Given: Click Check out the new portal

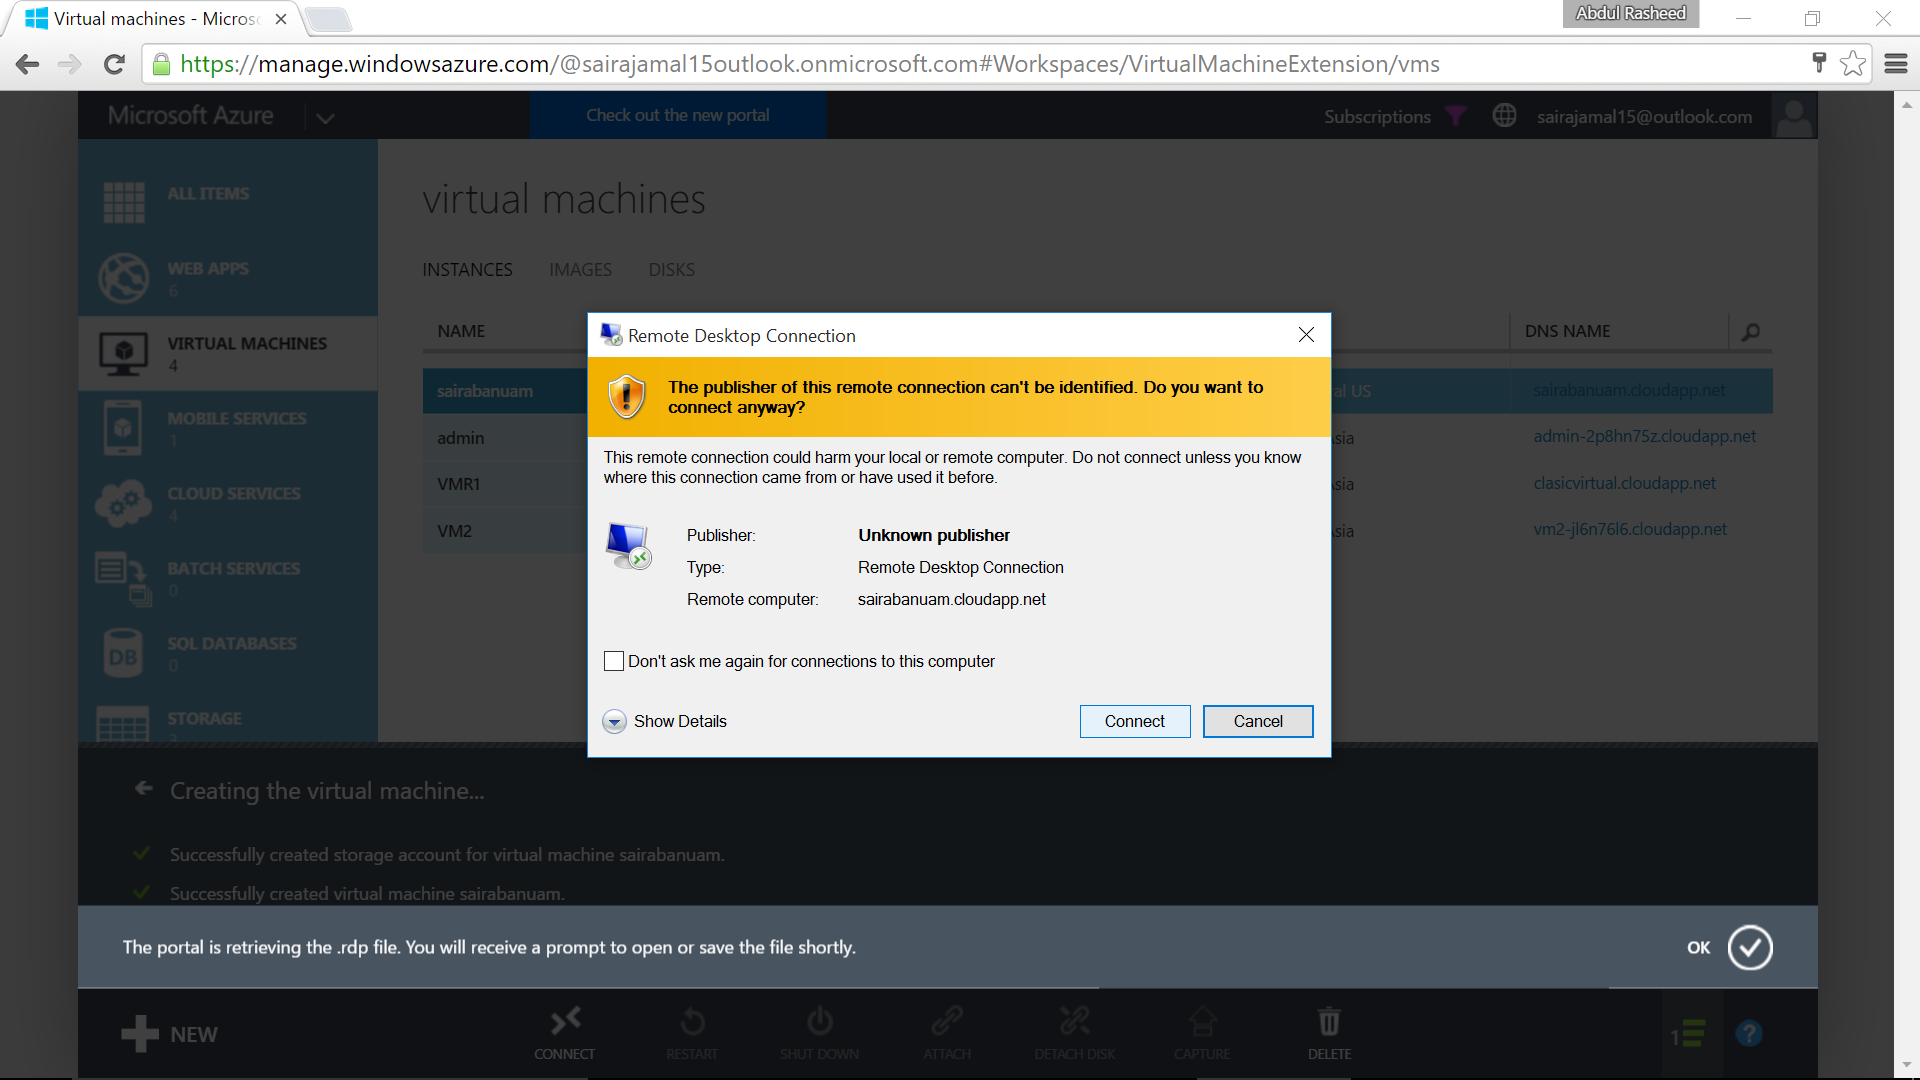Looking at the screenshot, I should [678, 115].
